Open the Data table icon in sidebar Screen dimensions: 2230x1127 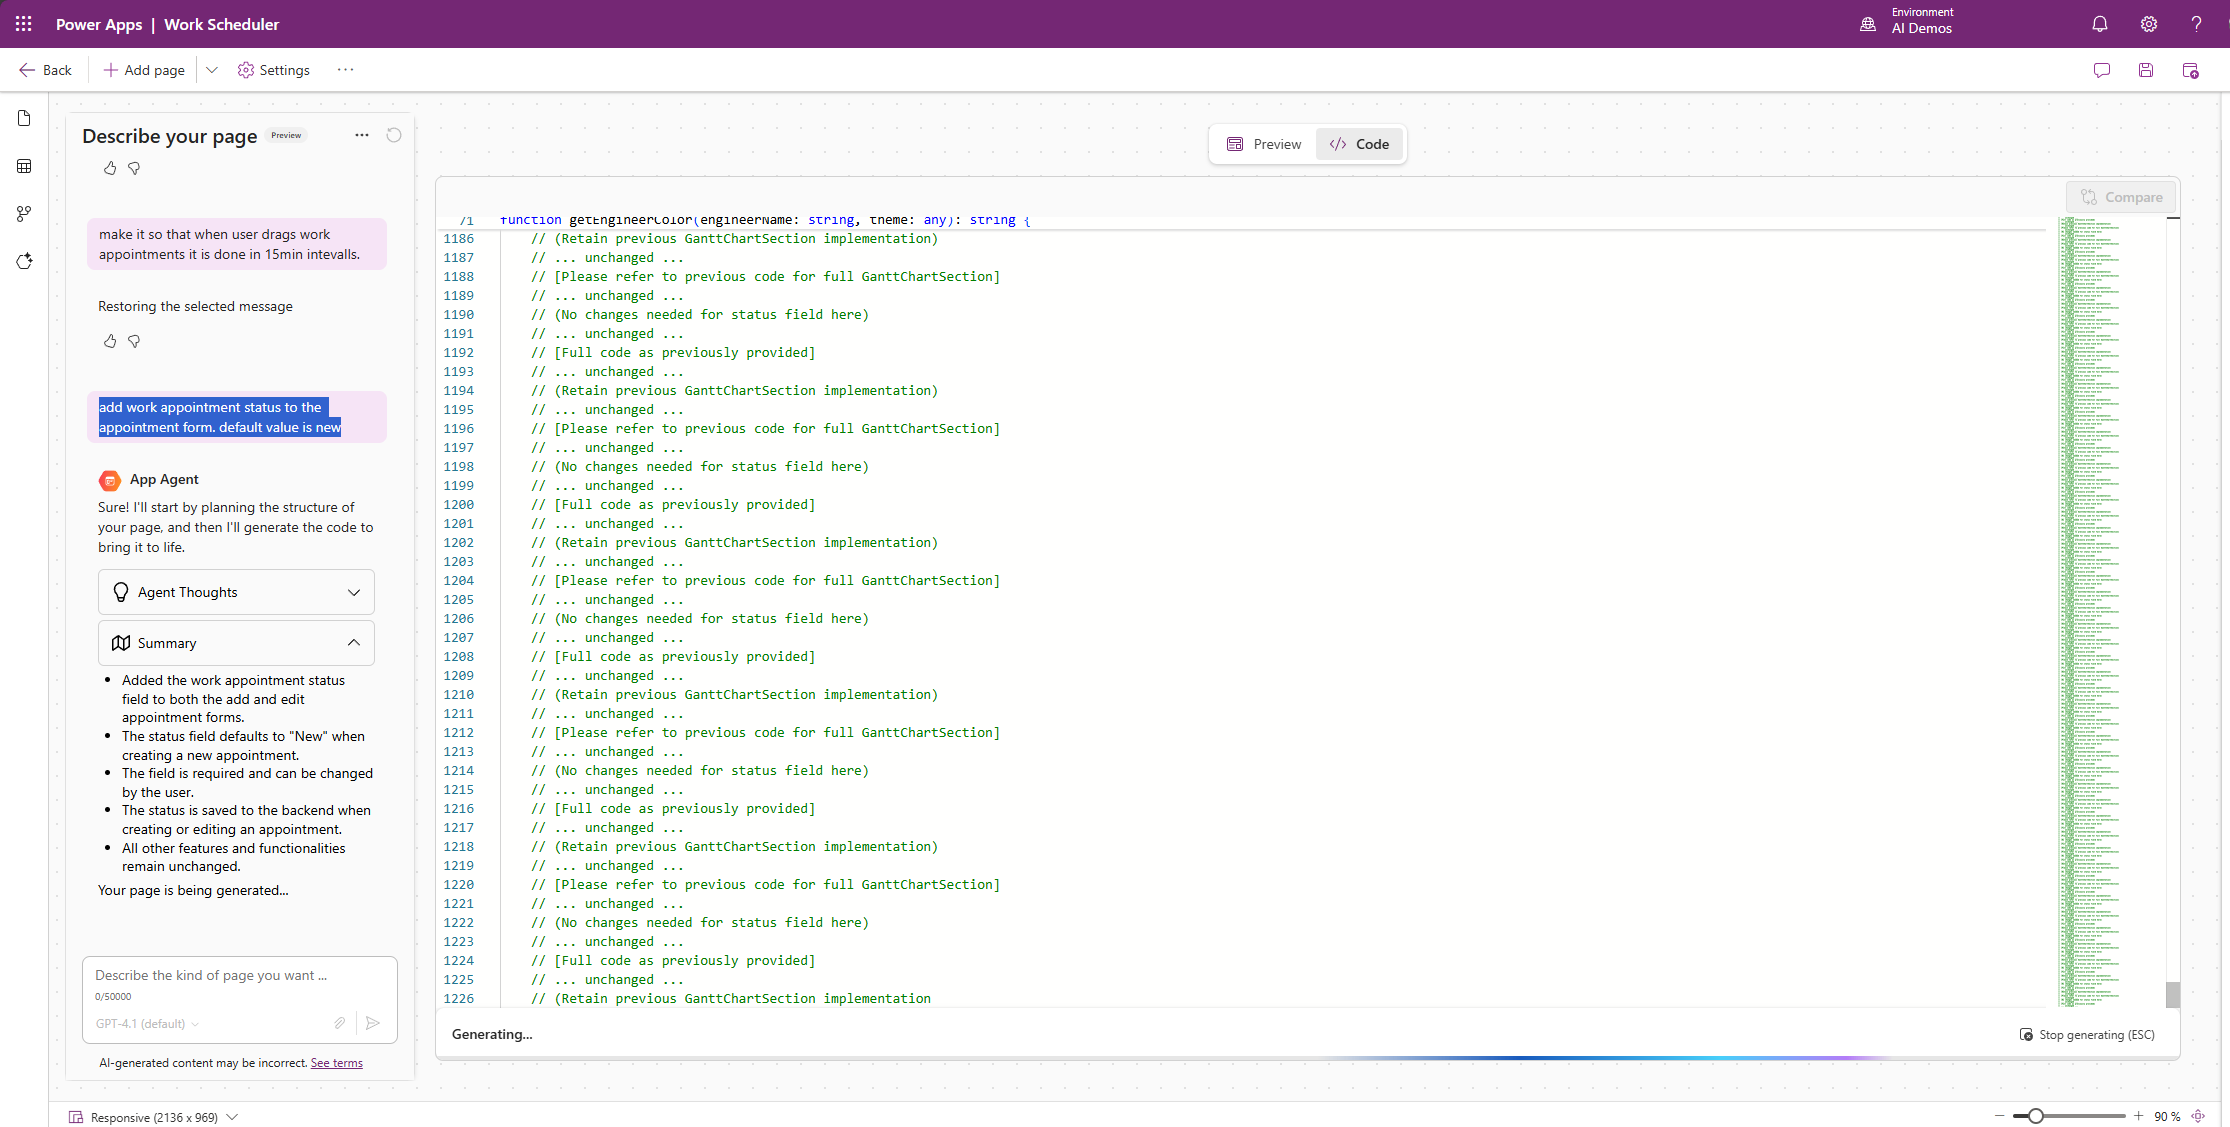24,166
